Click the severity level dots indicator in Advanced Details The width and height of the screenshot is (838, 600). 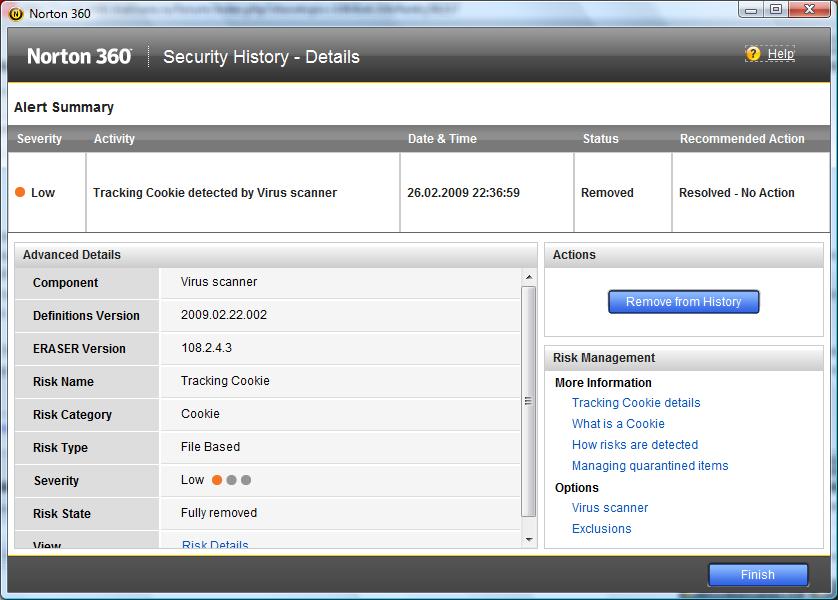click(231, 480)
